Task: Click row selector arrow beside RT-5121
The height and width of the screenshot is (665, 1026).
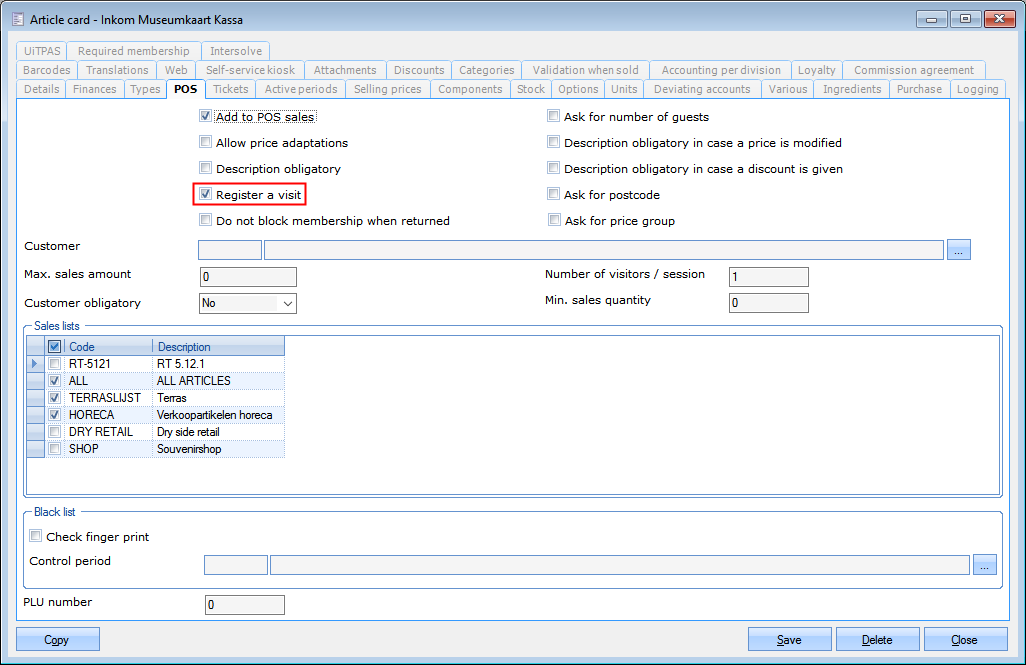Action: 35,364
